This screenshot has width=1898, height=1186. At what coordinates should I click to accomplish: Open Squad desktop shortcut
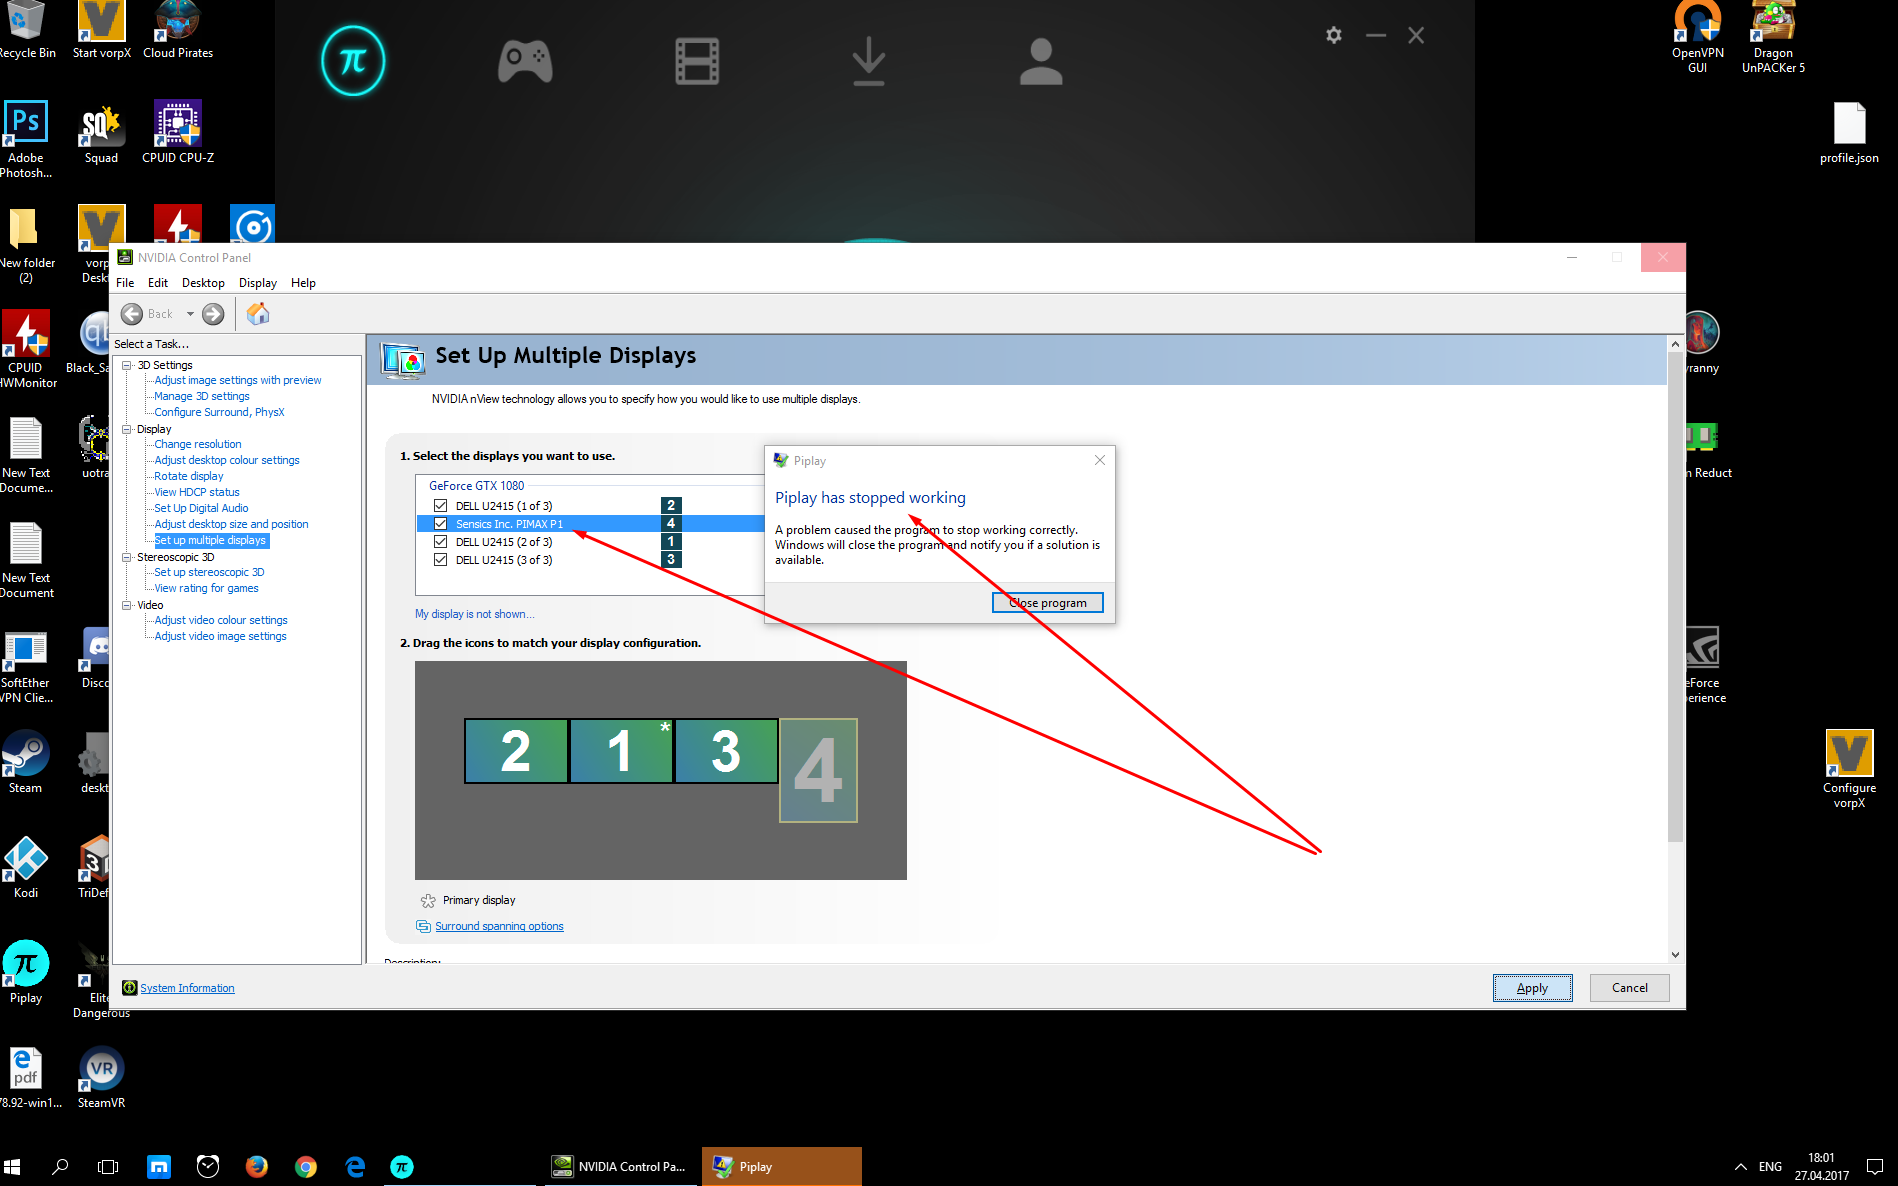coord(101,132)
